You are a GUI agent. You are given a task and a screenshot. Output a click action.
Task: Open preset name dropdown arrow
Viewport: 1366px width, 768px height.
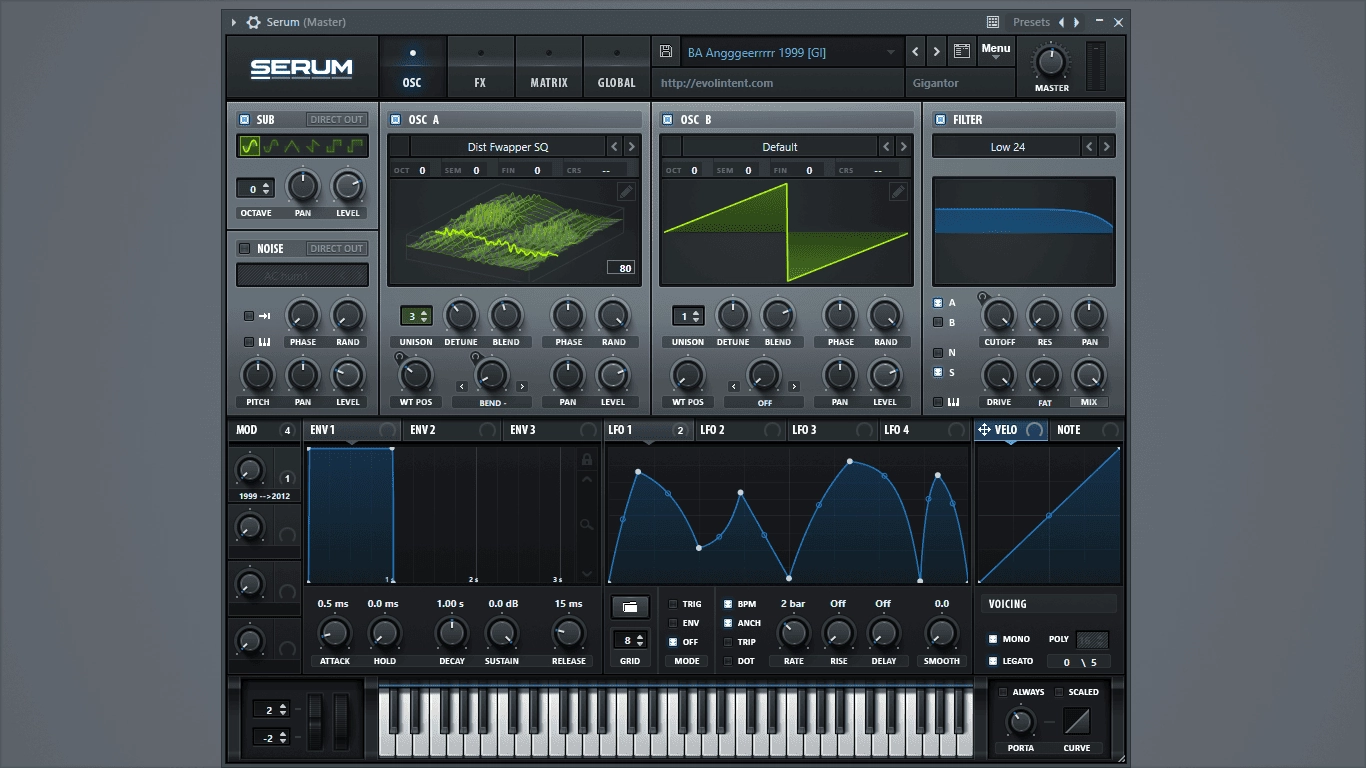[891, 52]
